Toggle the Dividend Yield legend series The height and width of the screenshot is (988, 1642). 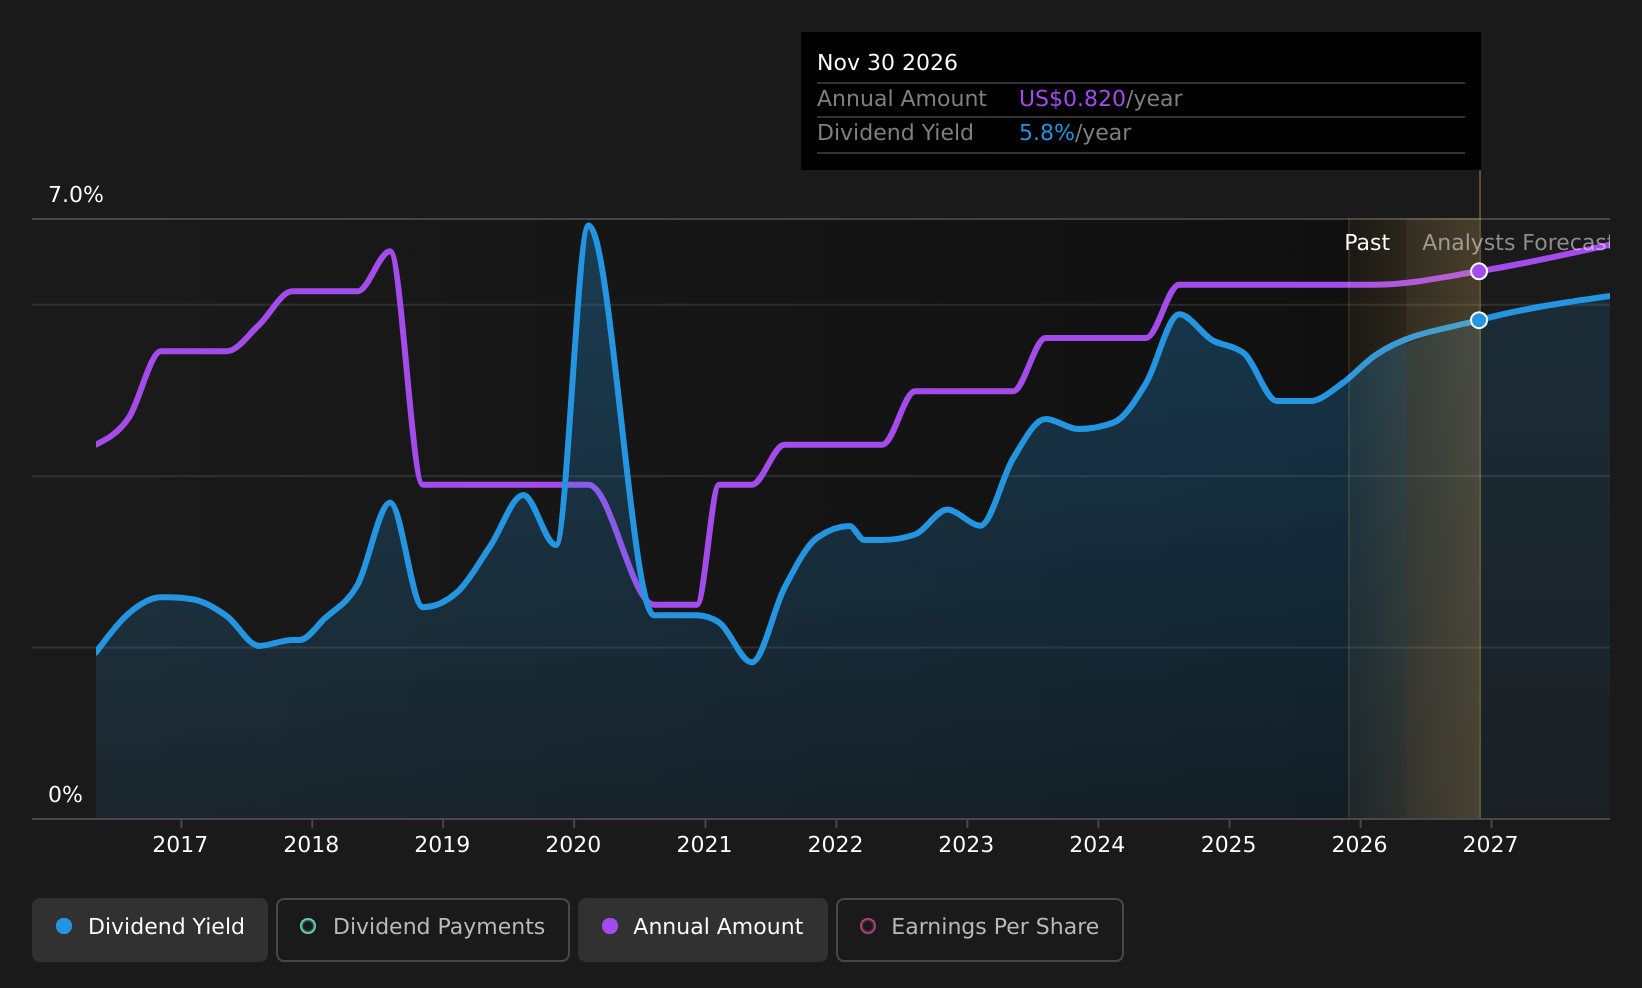point(150,930)
